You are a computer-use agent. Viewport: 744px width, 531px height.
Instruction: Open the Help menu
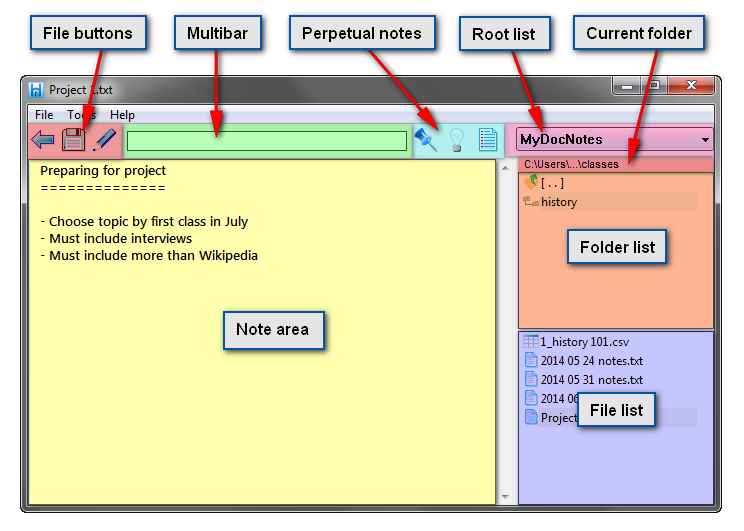pos(122,115)
